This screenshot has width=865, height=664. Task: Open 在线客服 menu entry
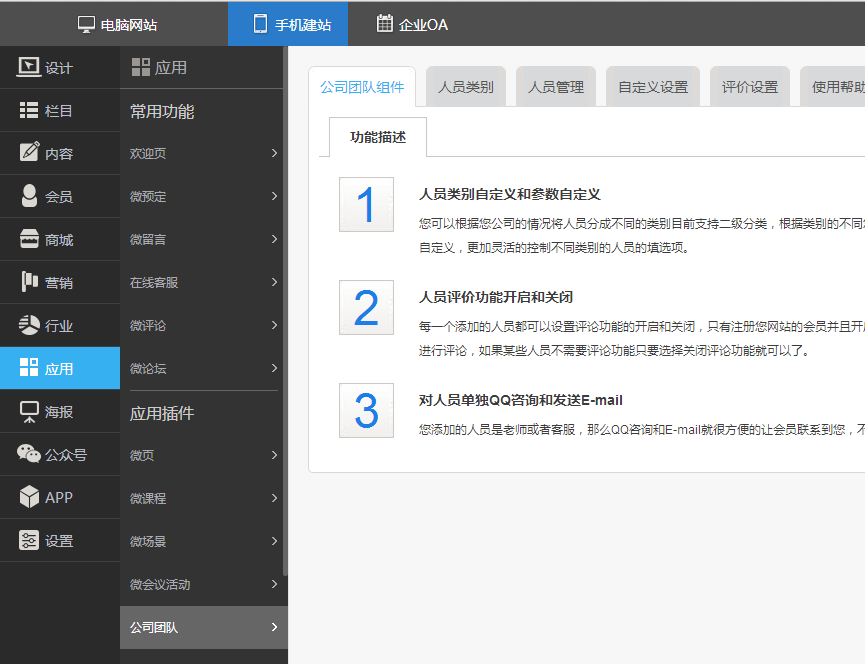click(204, 282)
